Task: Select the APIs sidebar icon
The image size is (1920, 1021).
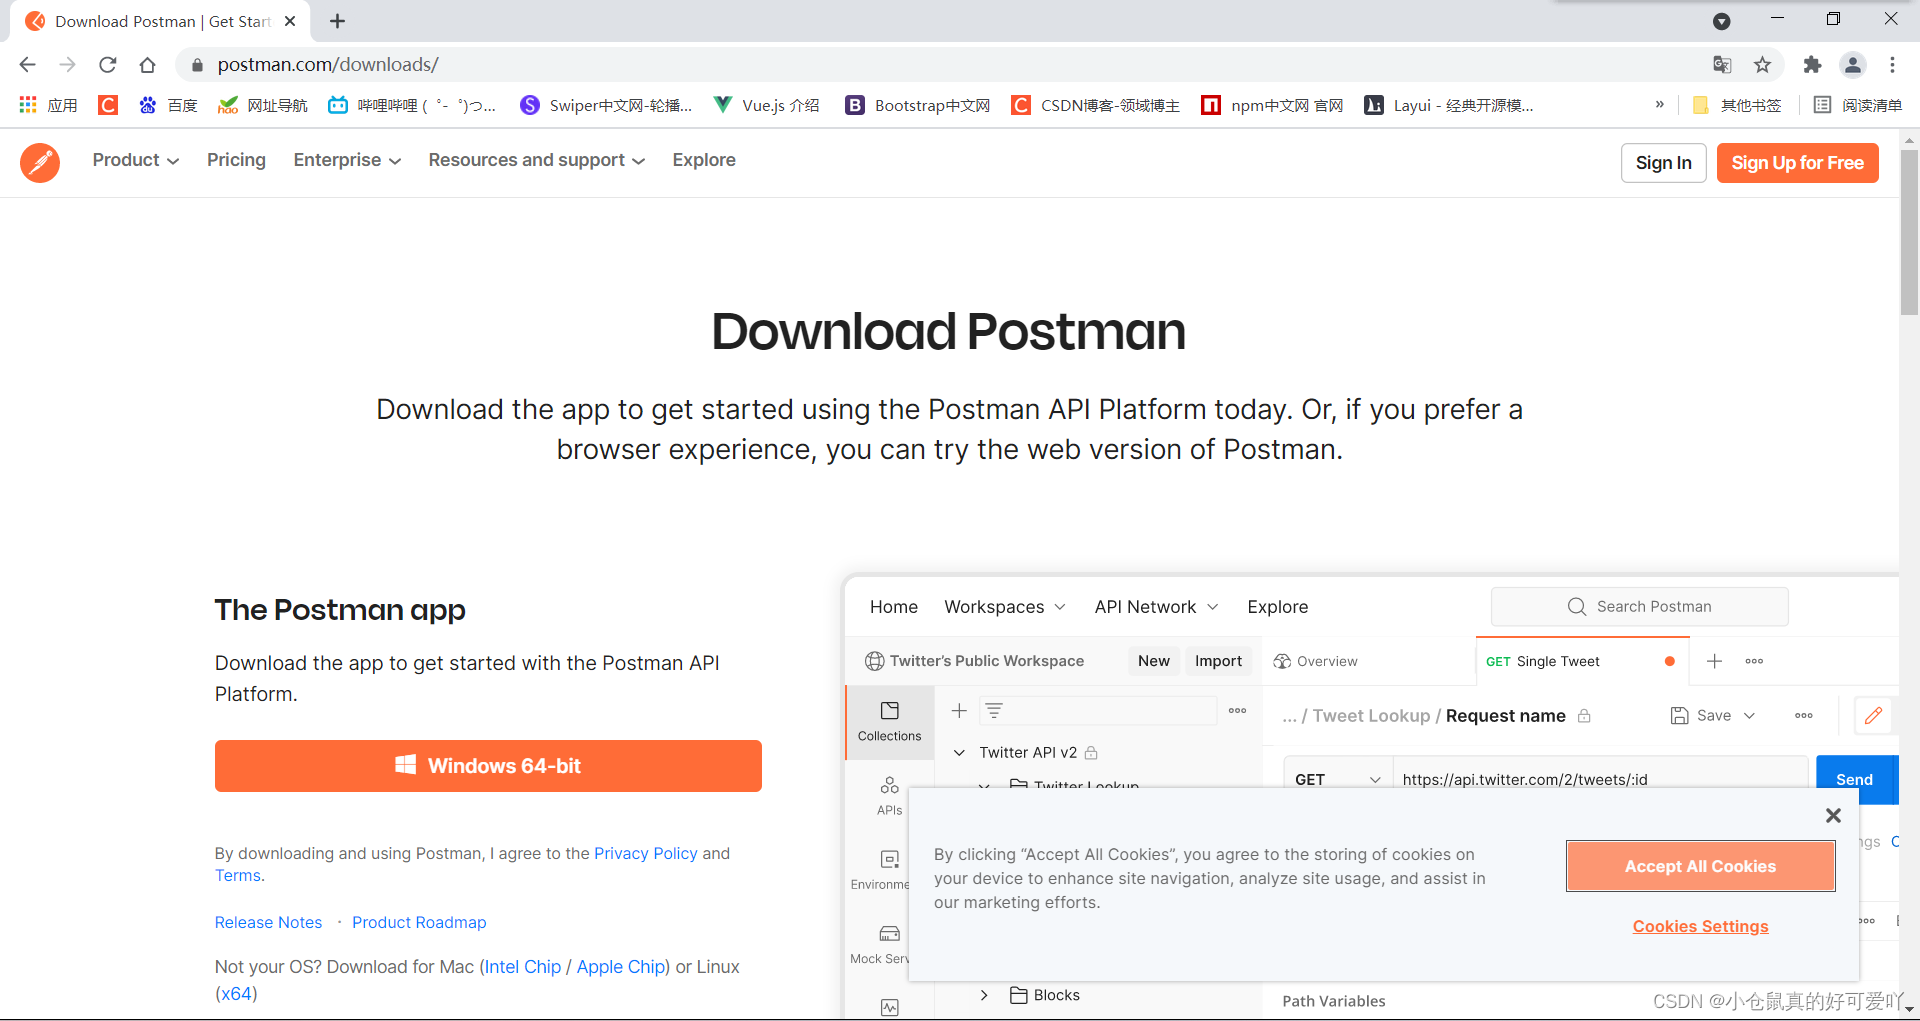Action: coord(889,795)
